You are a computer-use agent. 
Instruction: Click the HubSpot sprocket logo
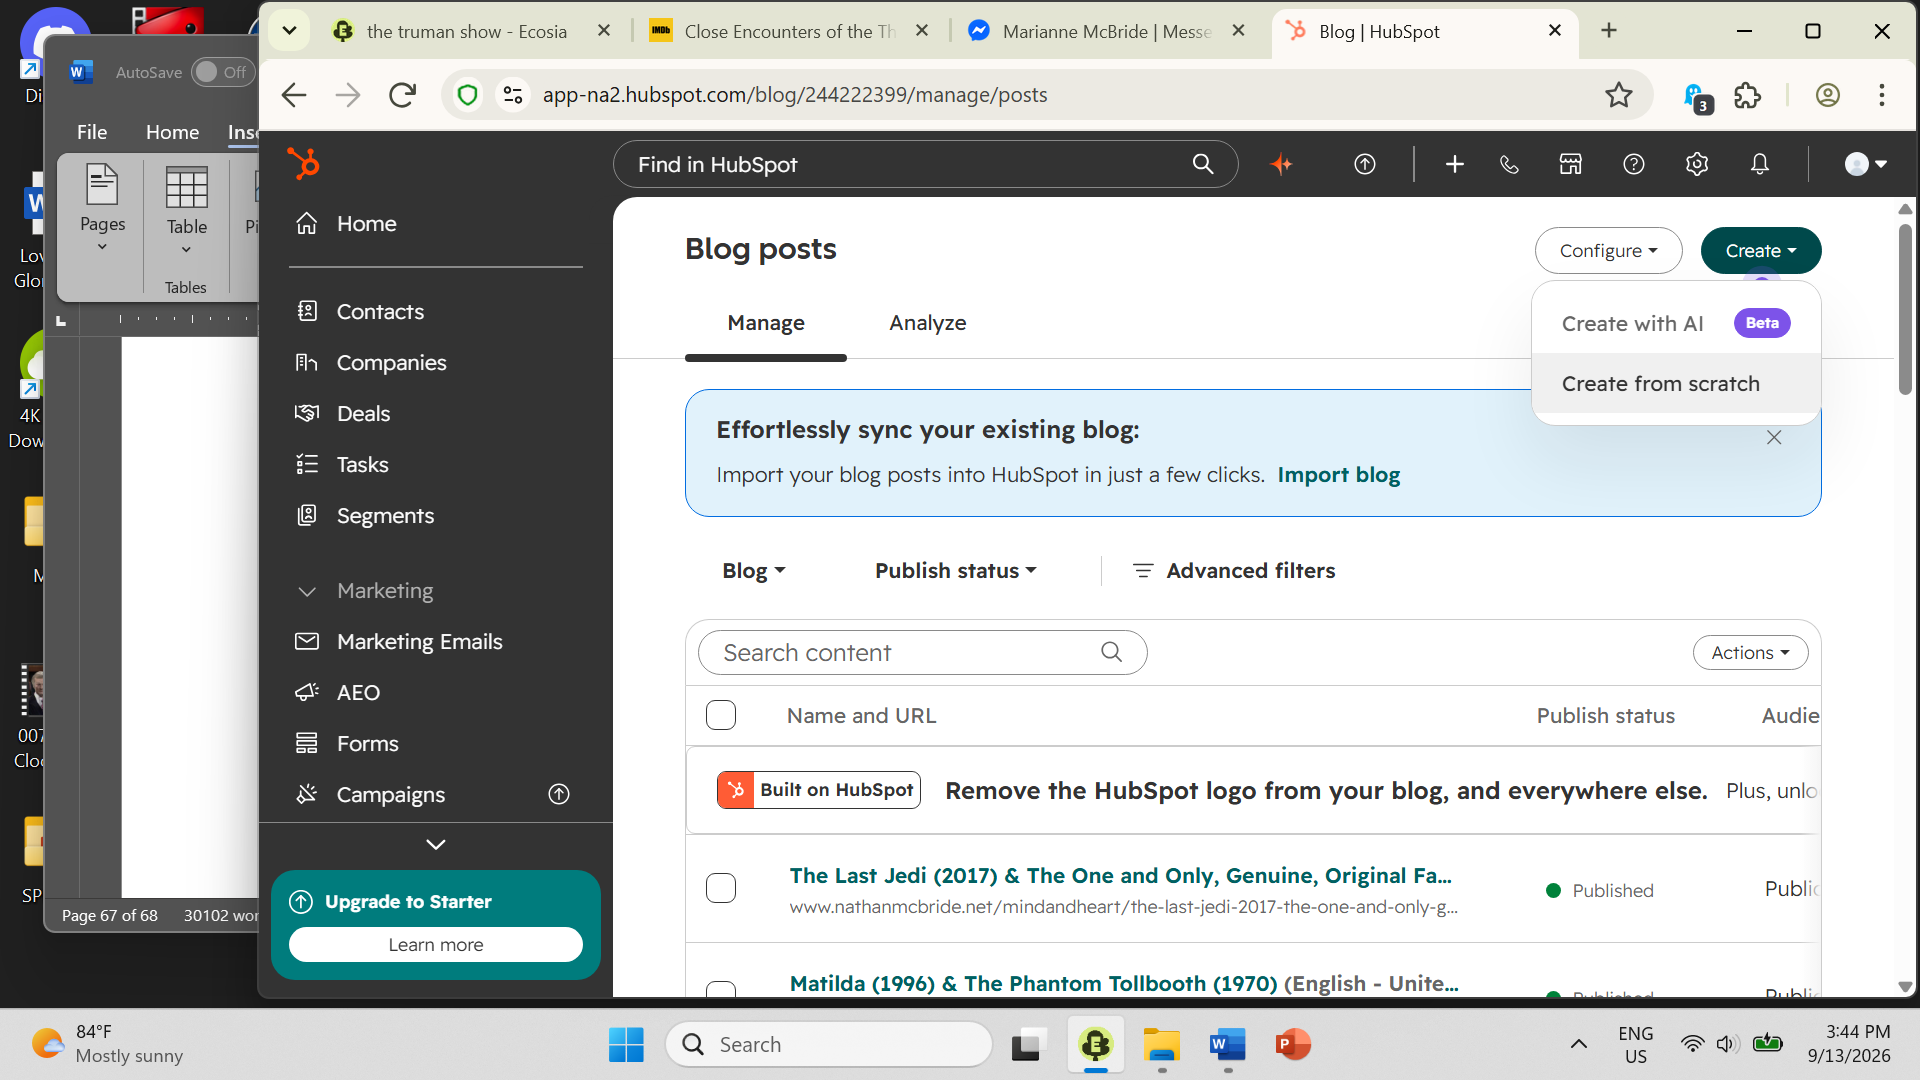point(303,163)
